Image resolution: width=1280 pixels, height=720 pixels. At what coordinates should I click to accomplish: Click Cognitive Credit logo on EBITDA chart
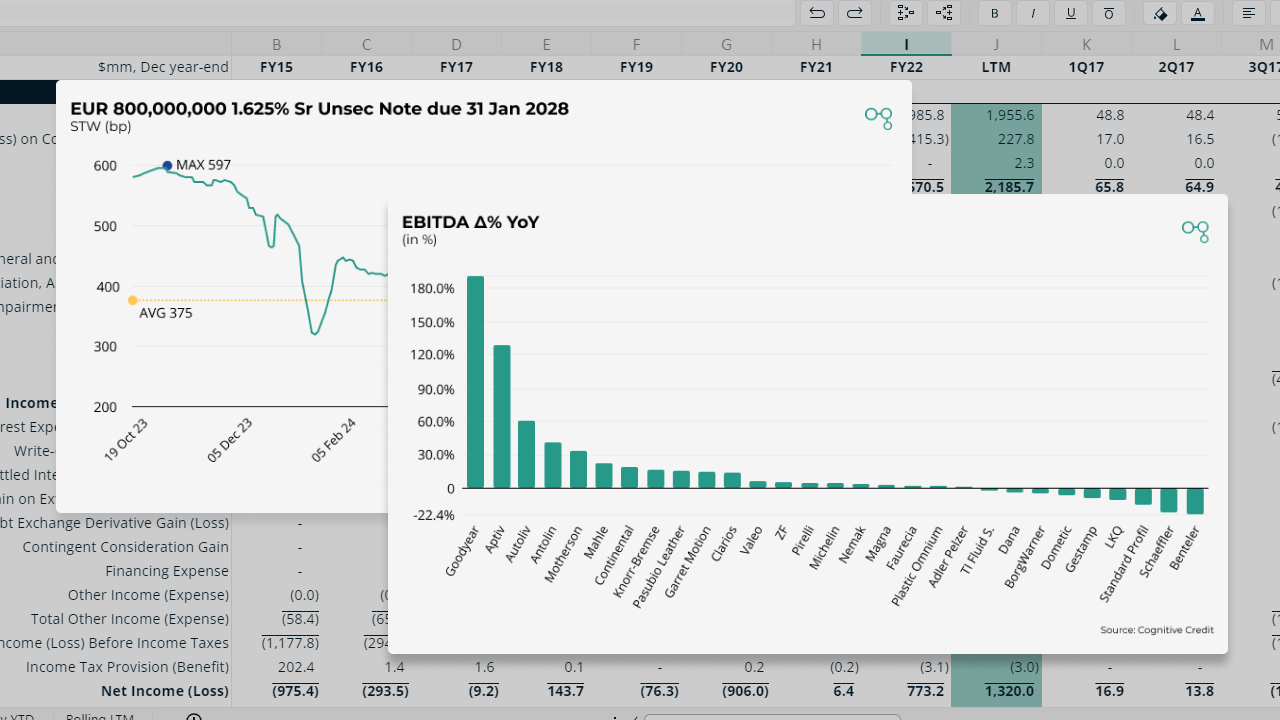click(x=1195, y=231)
